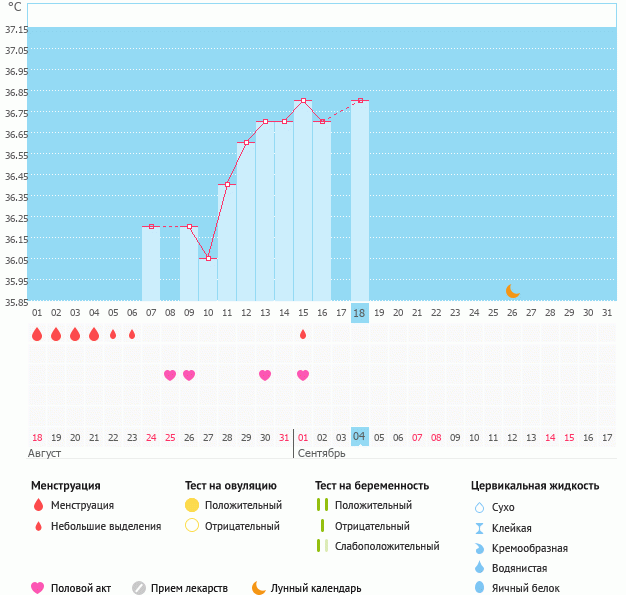Click the 'Лунный календарь' moon icon in legend
Image resolution: width=626 pixels, height=595 pixels.
(259, 588)
